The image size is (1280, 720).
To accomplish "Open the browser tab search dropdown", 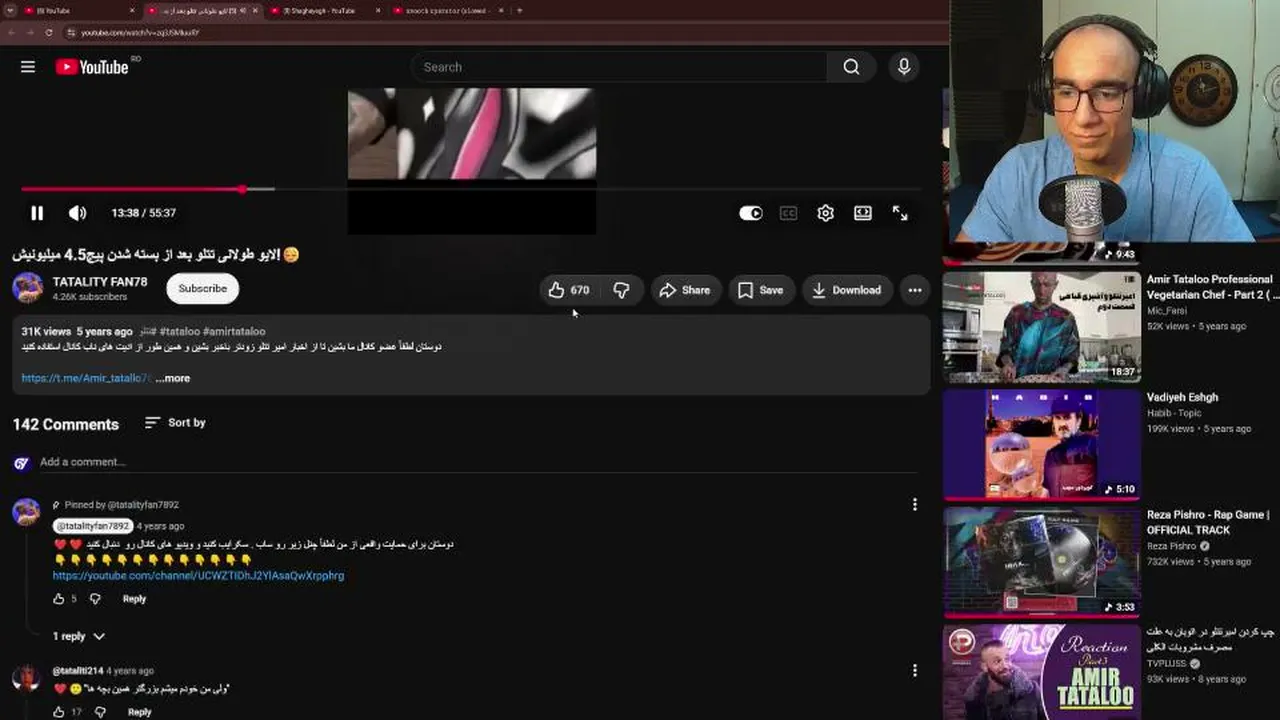I will coord(9,11).
